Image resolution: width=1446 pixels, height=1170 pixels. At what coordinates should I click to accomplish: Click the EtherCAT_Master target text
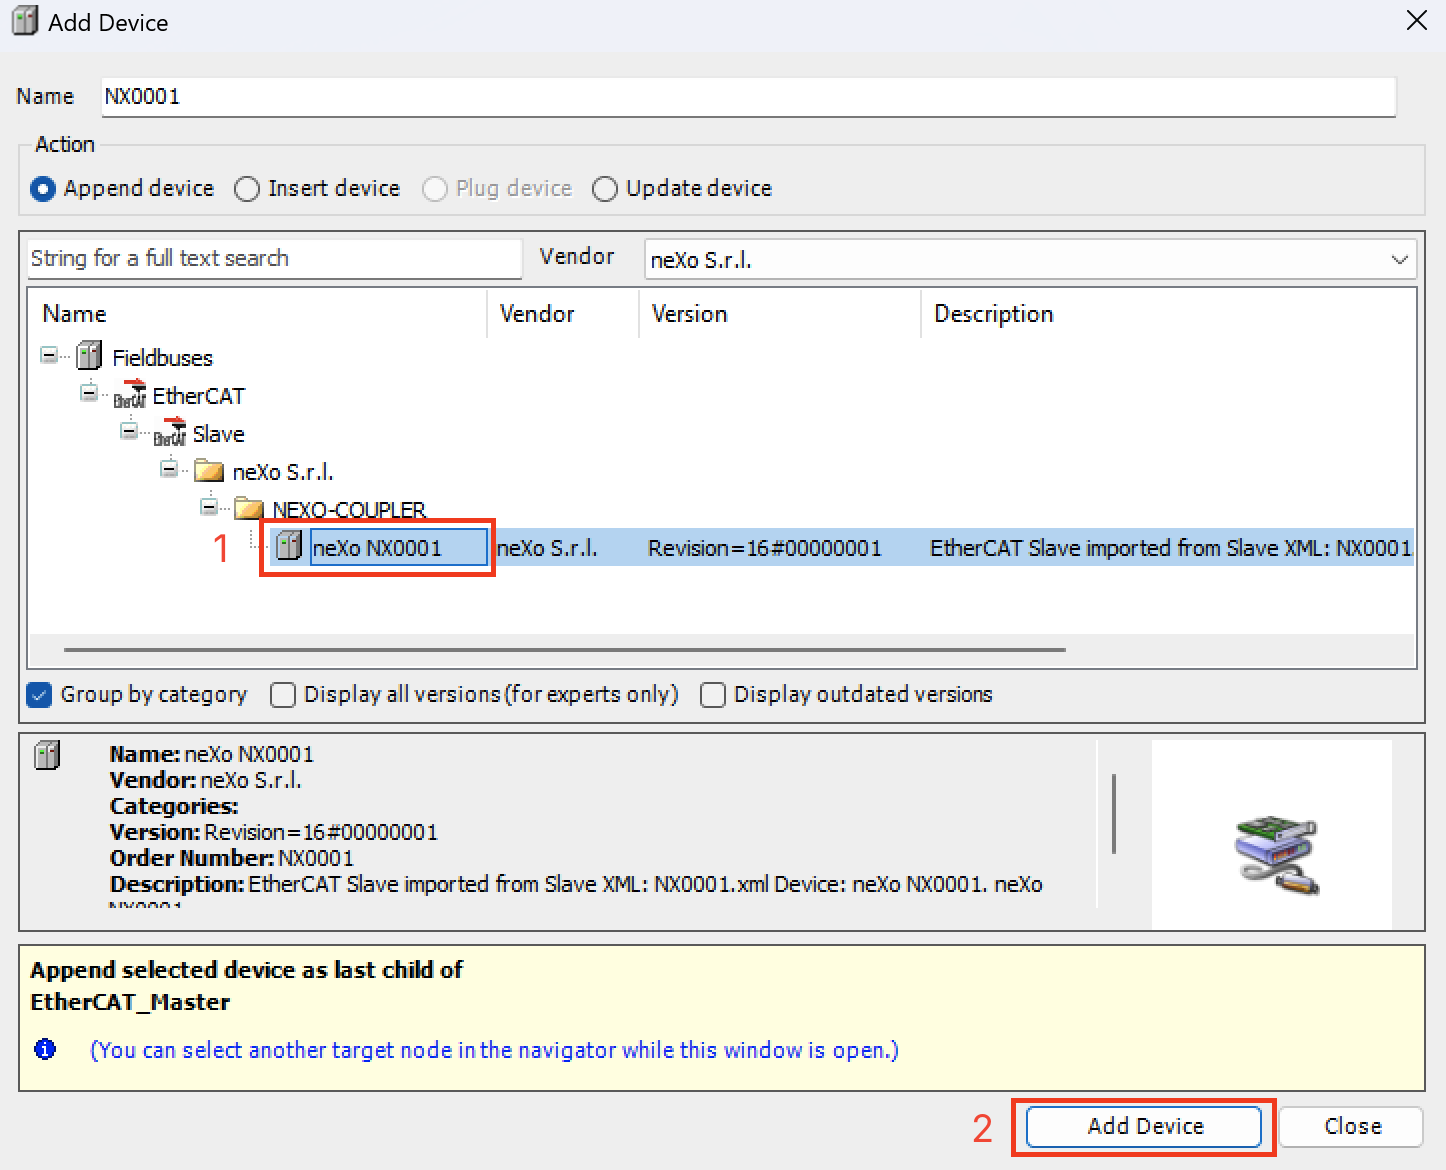coord(130,1002)
